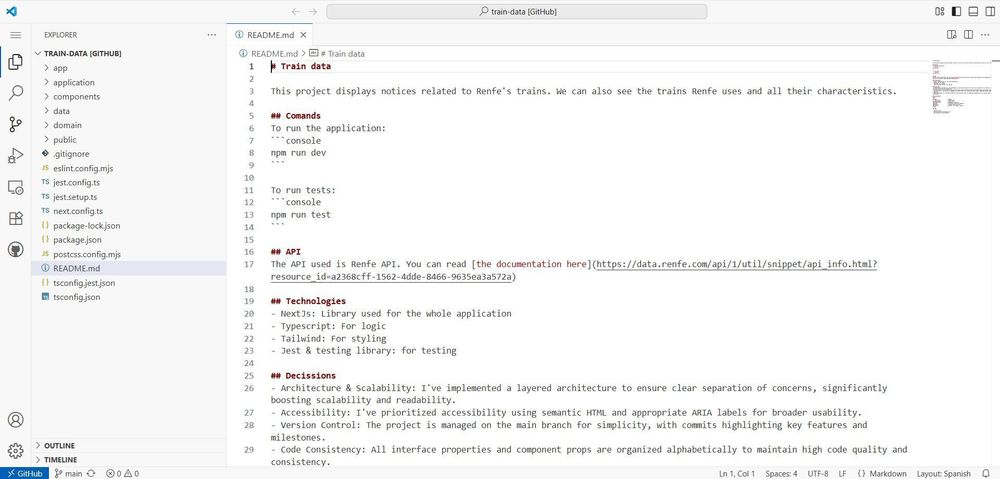The height and width of the screenshot is (479, 1000).
Task: Go forward with the right arrow
Action: 312,11
